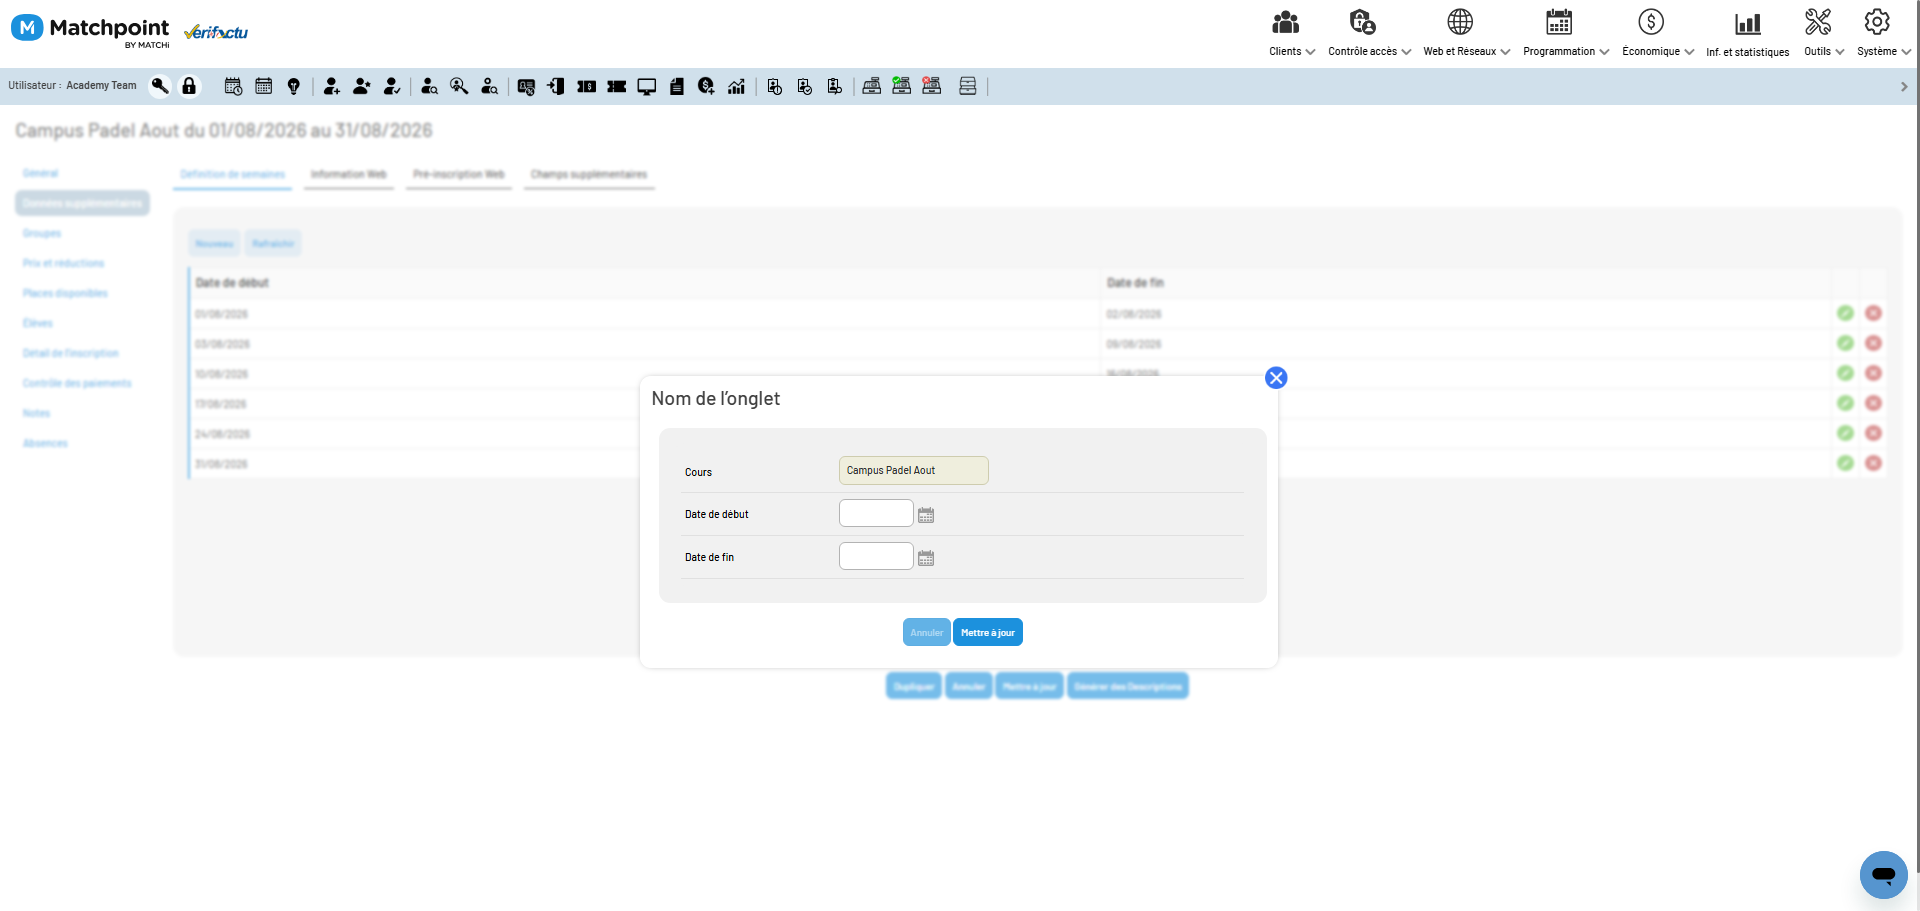This screenshot has width=1920, height=911.
Task: Open Absences in the left sidebar
Action: point(45,443)
